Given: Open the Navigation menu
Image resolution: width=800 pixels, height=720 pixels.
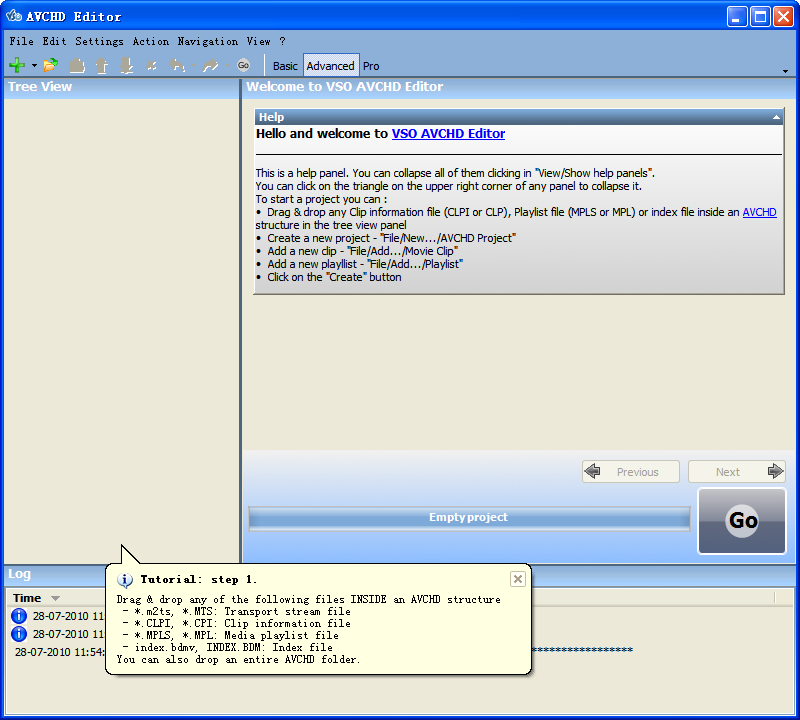Looking at the screenshot, I should pyautogui.click(x=207, y=41).
